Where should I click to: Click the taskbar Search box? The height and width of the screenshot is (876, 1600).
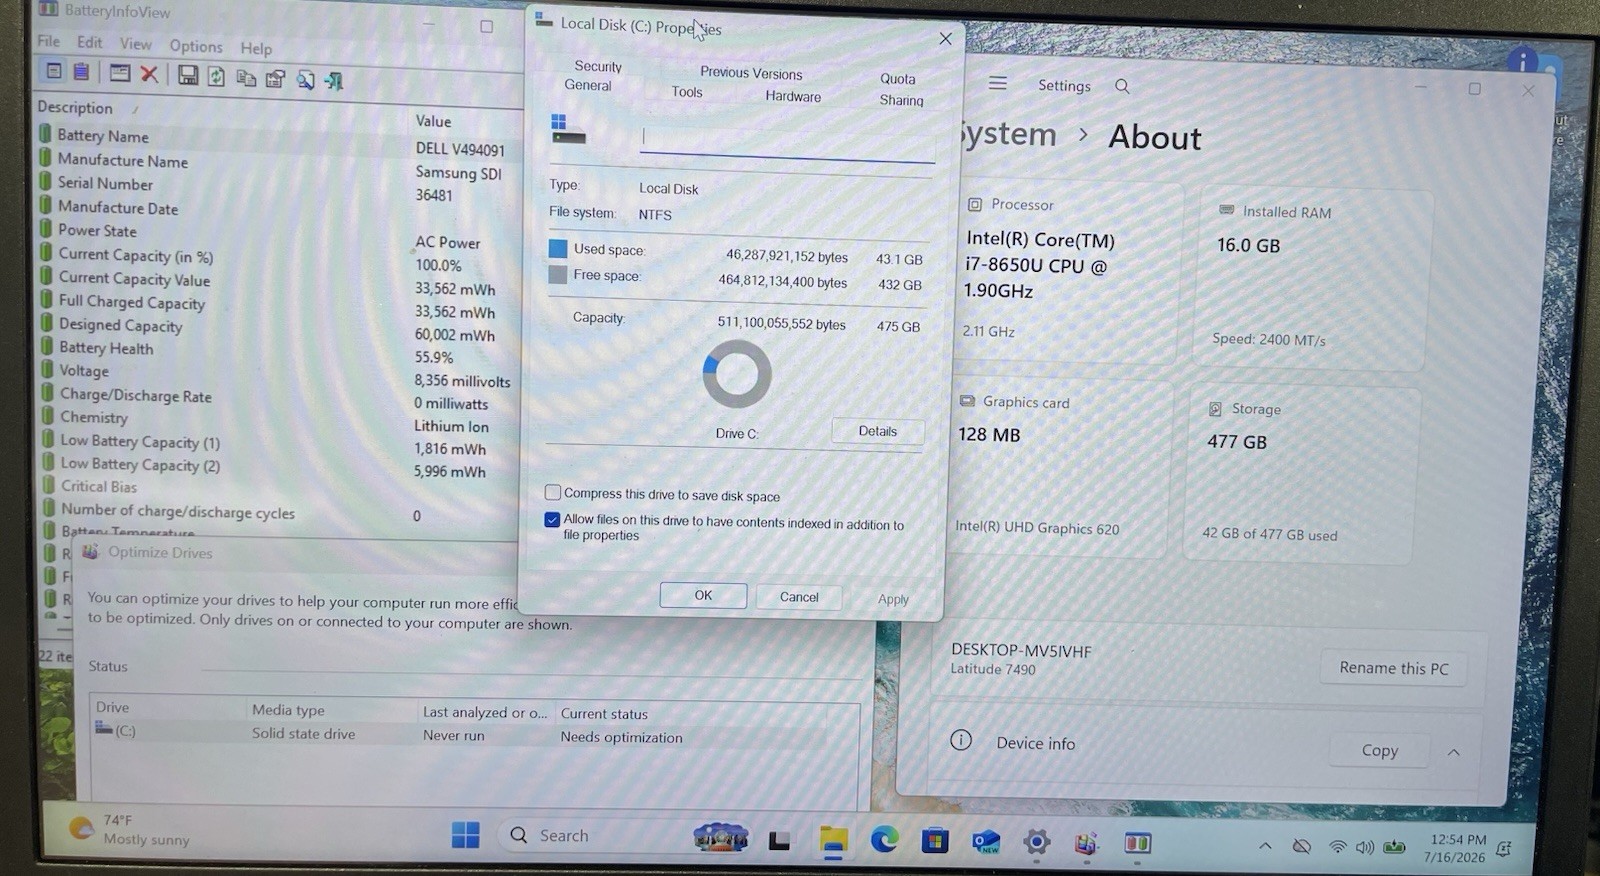[x=590, y=835]
